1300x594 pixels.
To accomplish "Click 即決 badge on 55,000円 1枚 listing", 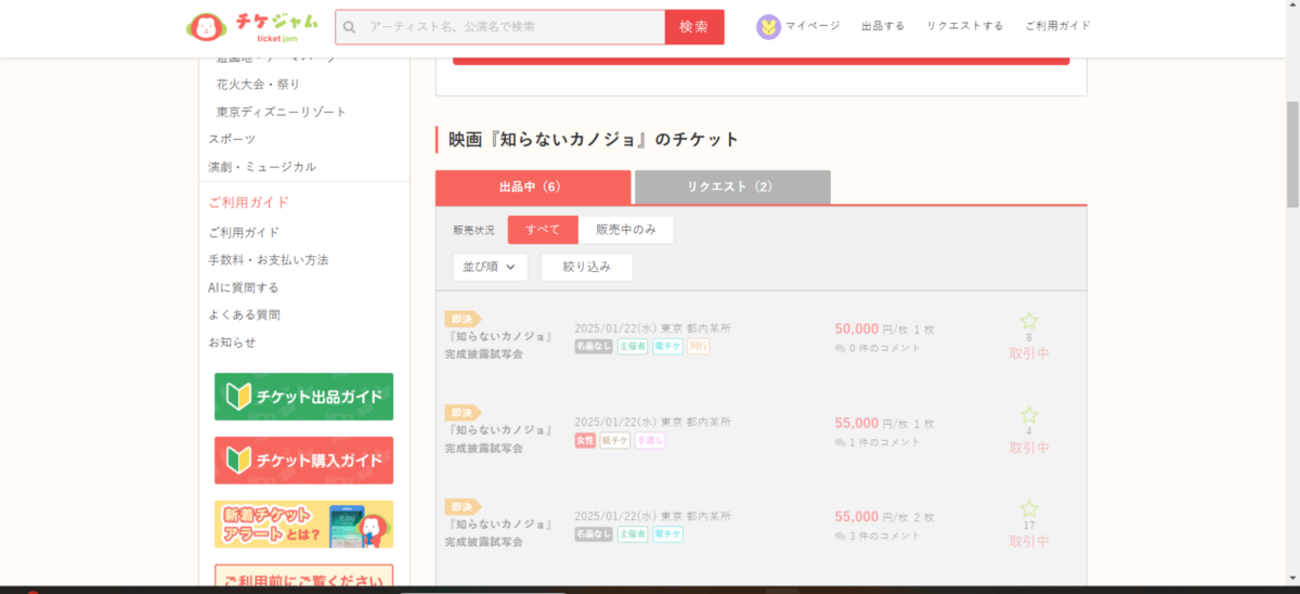I will click(x=462, y=413).
